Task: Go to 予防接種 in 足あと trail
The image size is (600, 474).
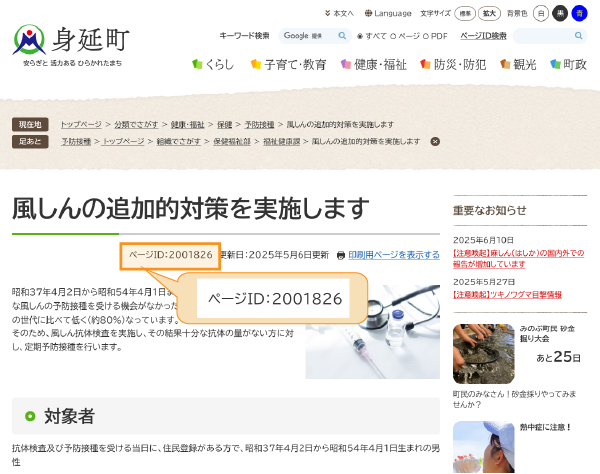Action: pyautogui.click(x=76, y=141)
